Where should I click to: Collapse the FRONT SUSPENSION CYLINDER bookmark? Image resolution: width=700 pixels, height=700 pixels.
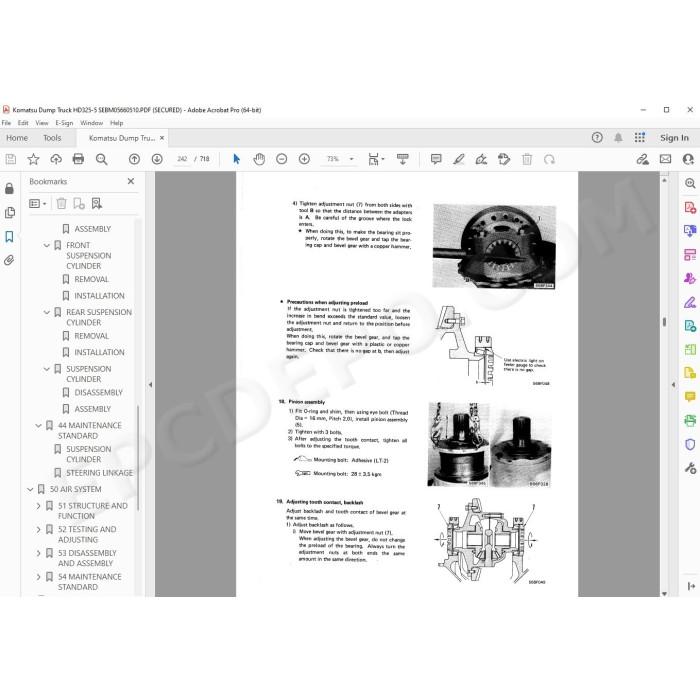tap(46, 245)
